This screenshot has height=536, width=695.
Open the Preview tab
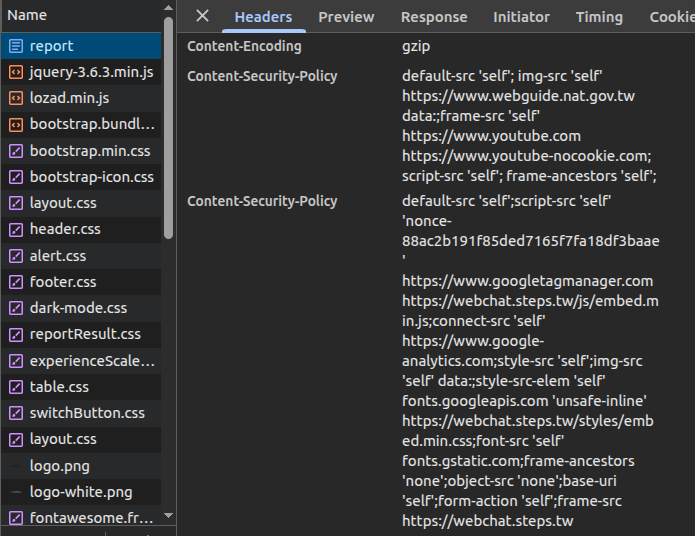click(346, 17)
